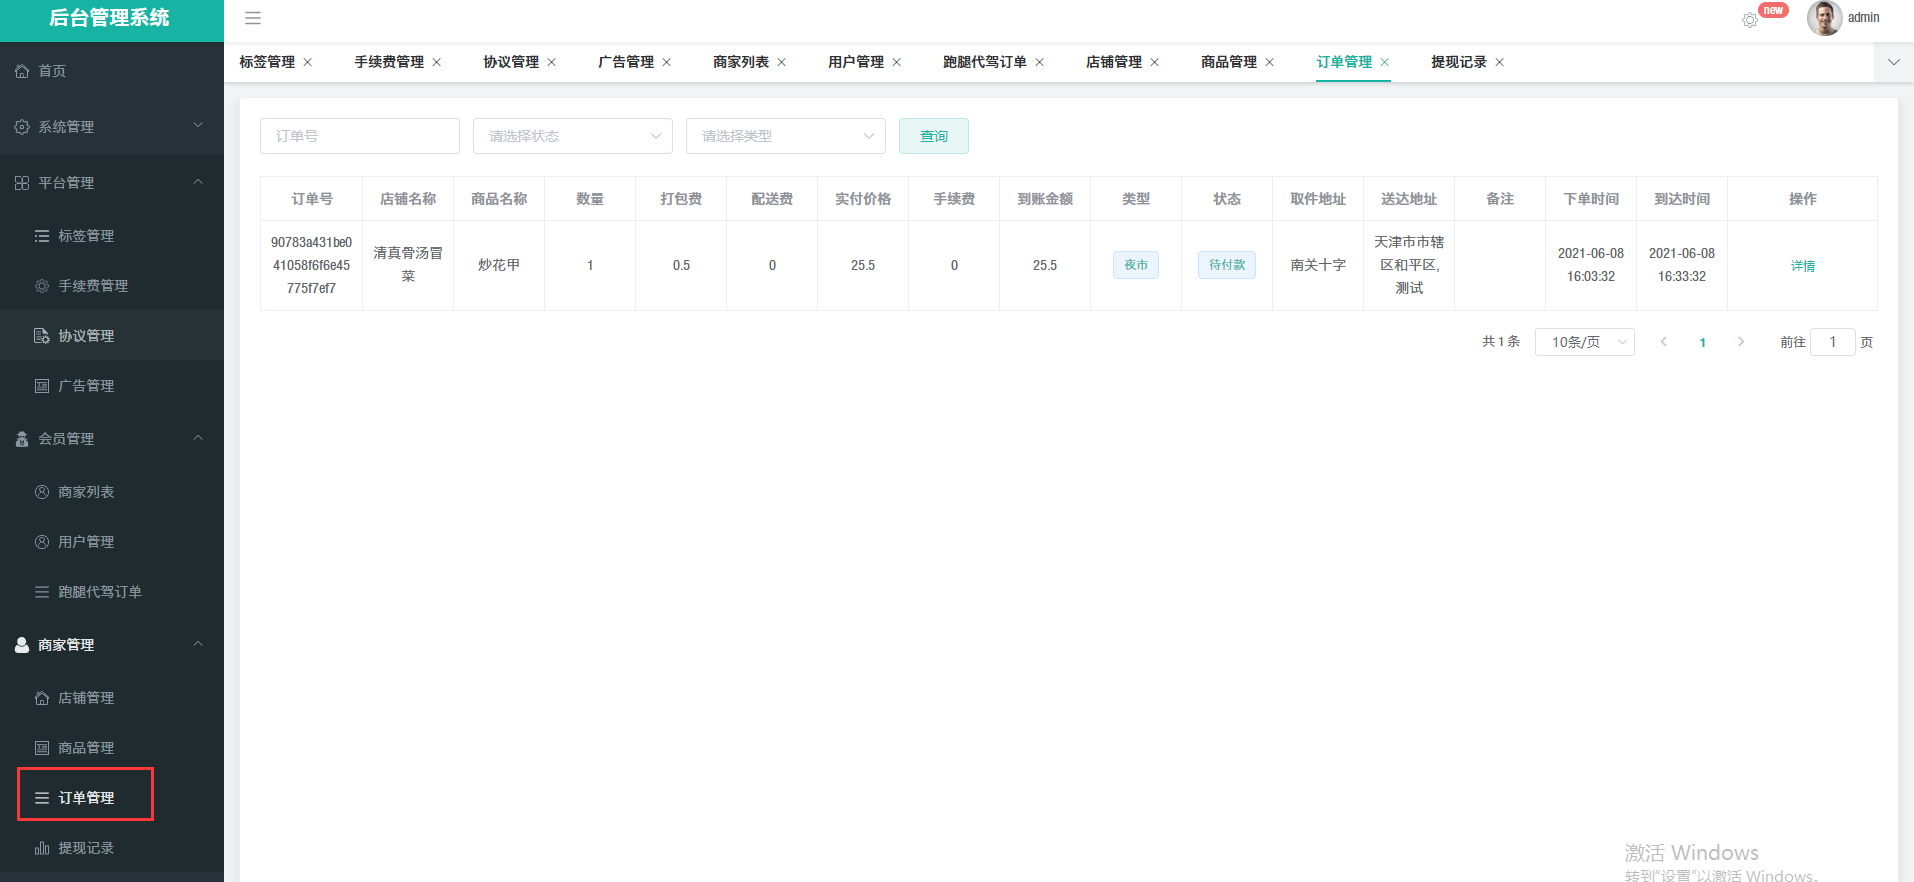Go to 首页 home in sidebar

52,71
